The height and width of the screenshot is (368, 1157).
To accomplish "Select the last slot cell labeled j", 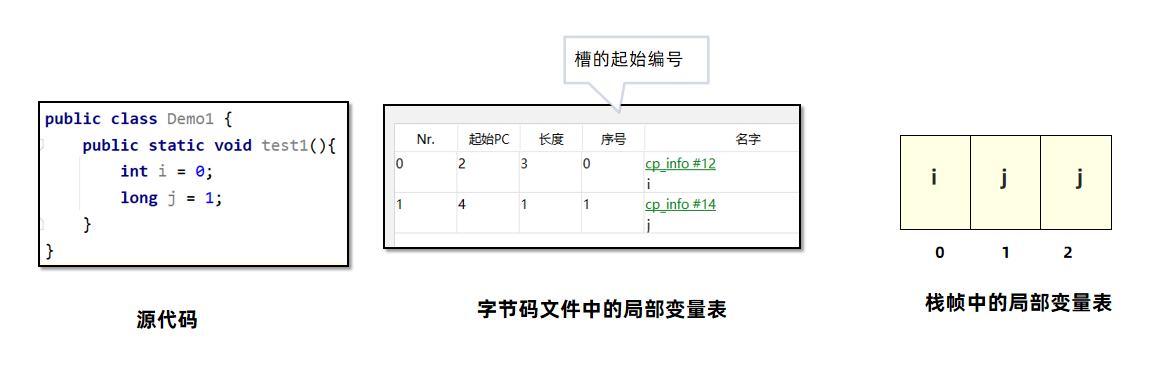I will click(1076, 182).
